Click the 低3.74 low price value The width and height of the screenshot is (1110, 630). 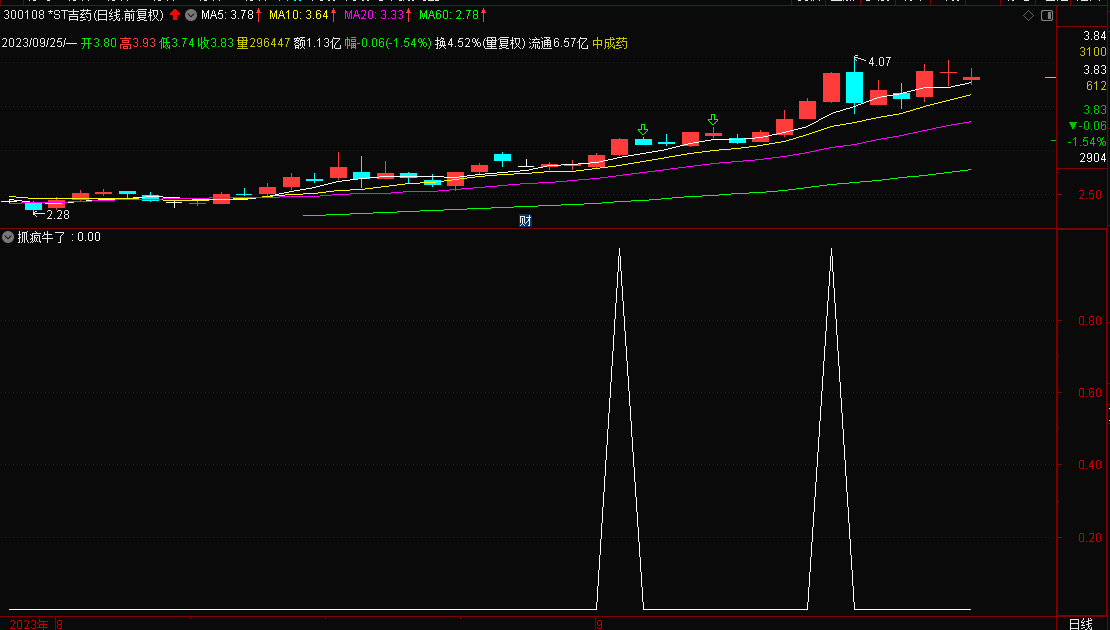[x=176, y=43]
